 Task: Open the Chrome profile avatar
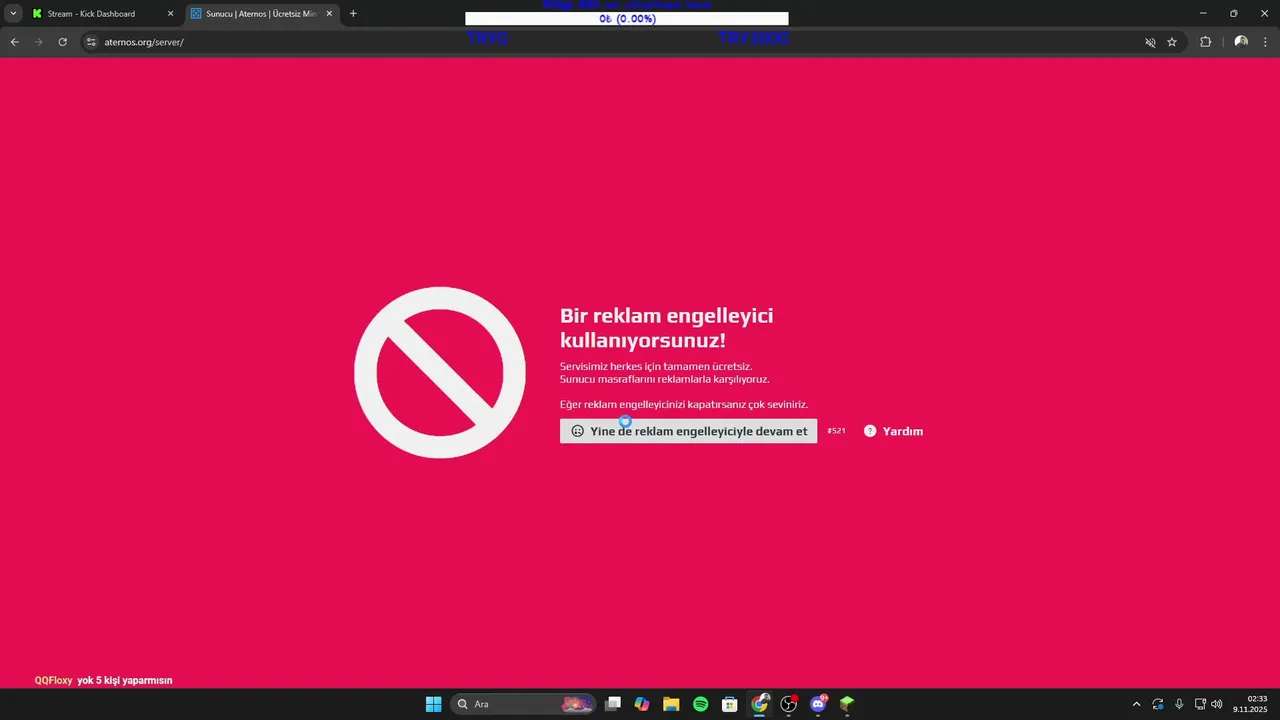coord(1241,42)
